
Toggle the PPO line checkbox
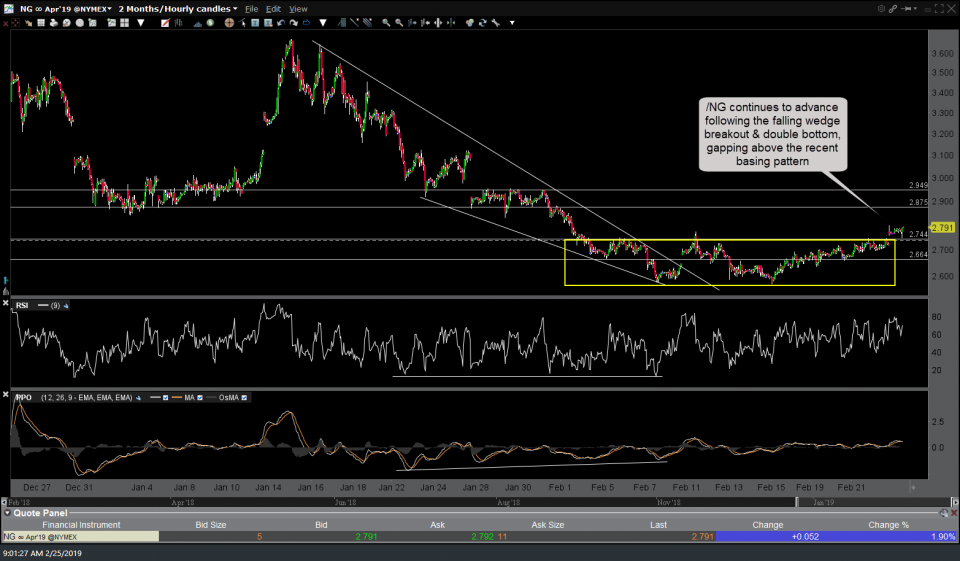tap(165, 397)
